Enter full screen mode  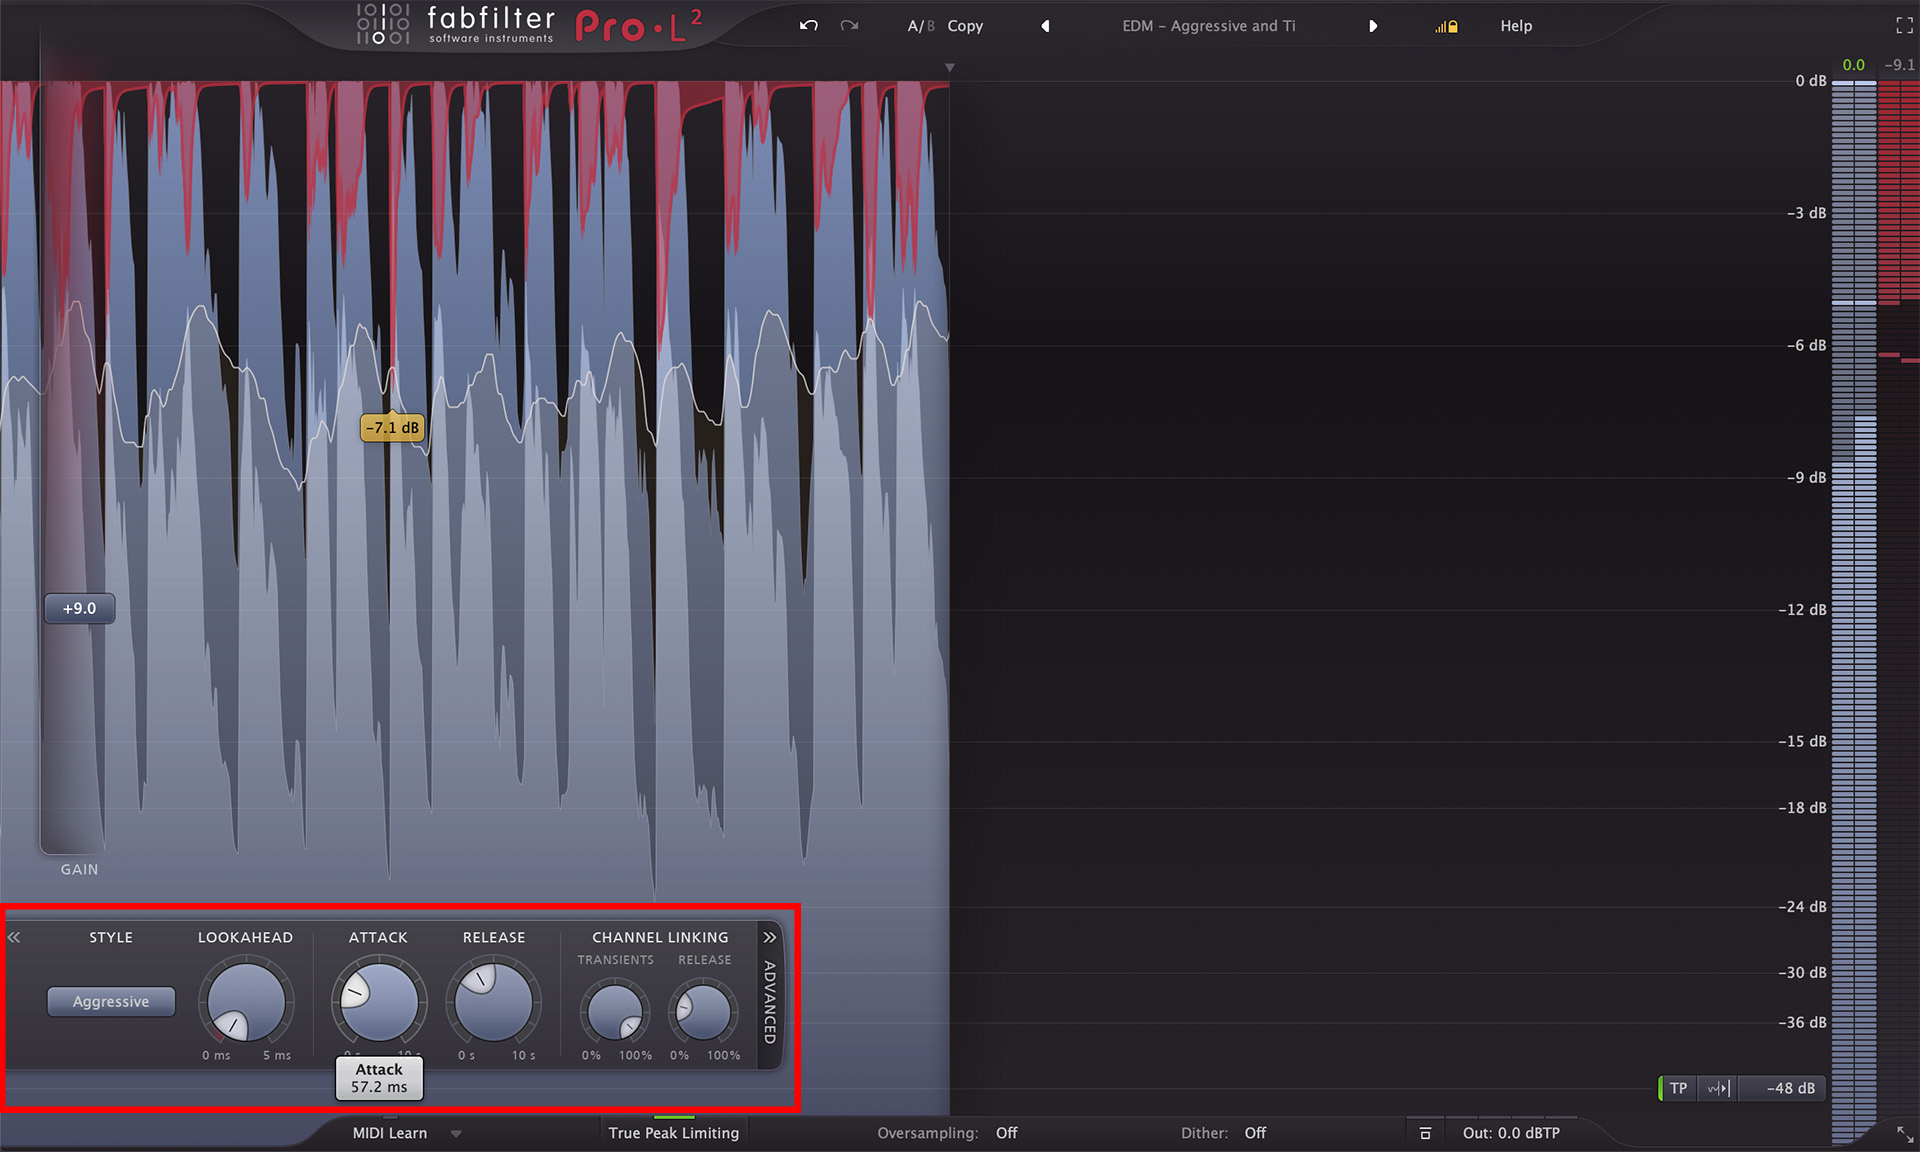(x=1904, y=26)
